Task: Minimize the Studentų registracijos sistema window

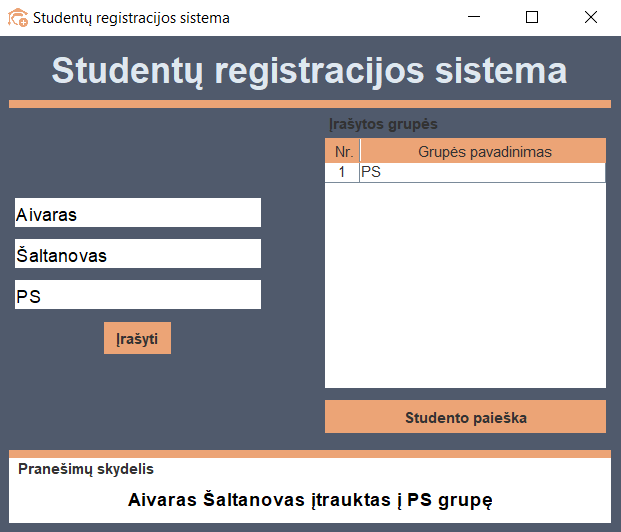Action: (x=474, y=17)
